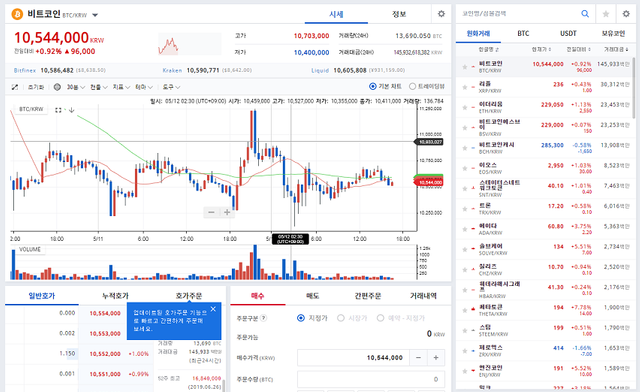Sort coin list by 현재가 column
Viewport: 640px width, 392px height.
point(541,49)
